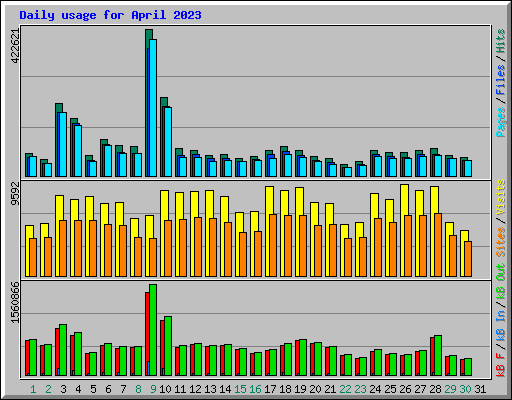Click the green kB Out bar for day 28
The height and width of the screenshot is (400, 512).
pos(438,356)
